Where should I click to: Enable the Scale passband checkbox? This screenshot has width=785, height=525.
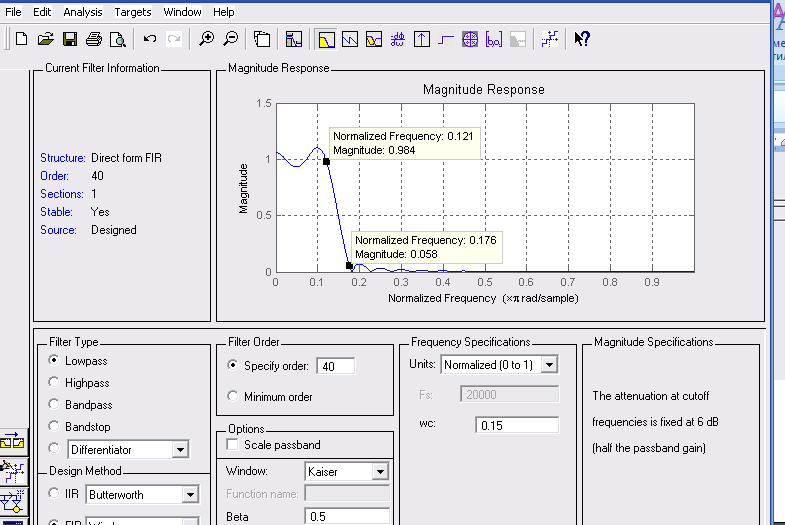(234, 445)
